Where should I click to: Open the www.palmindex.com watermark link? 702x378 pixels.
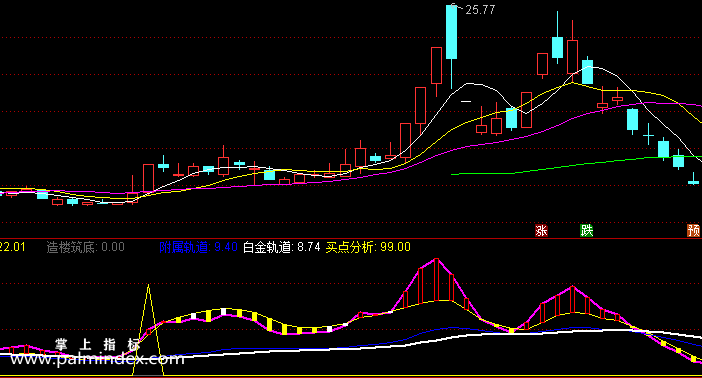(x=97, y=359)
